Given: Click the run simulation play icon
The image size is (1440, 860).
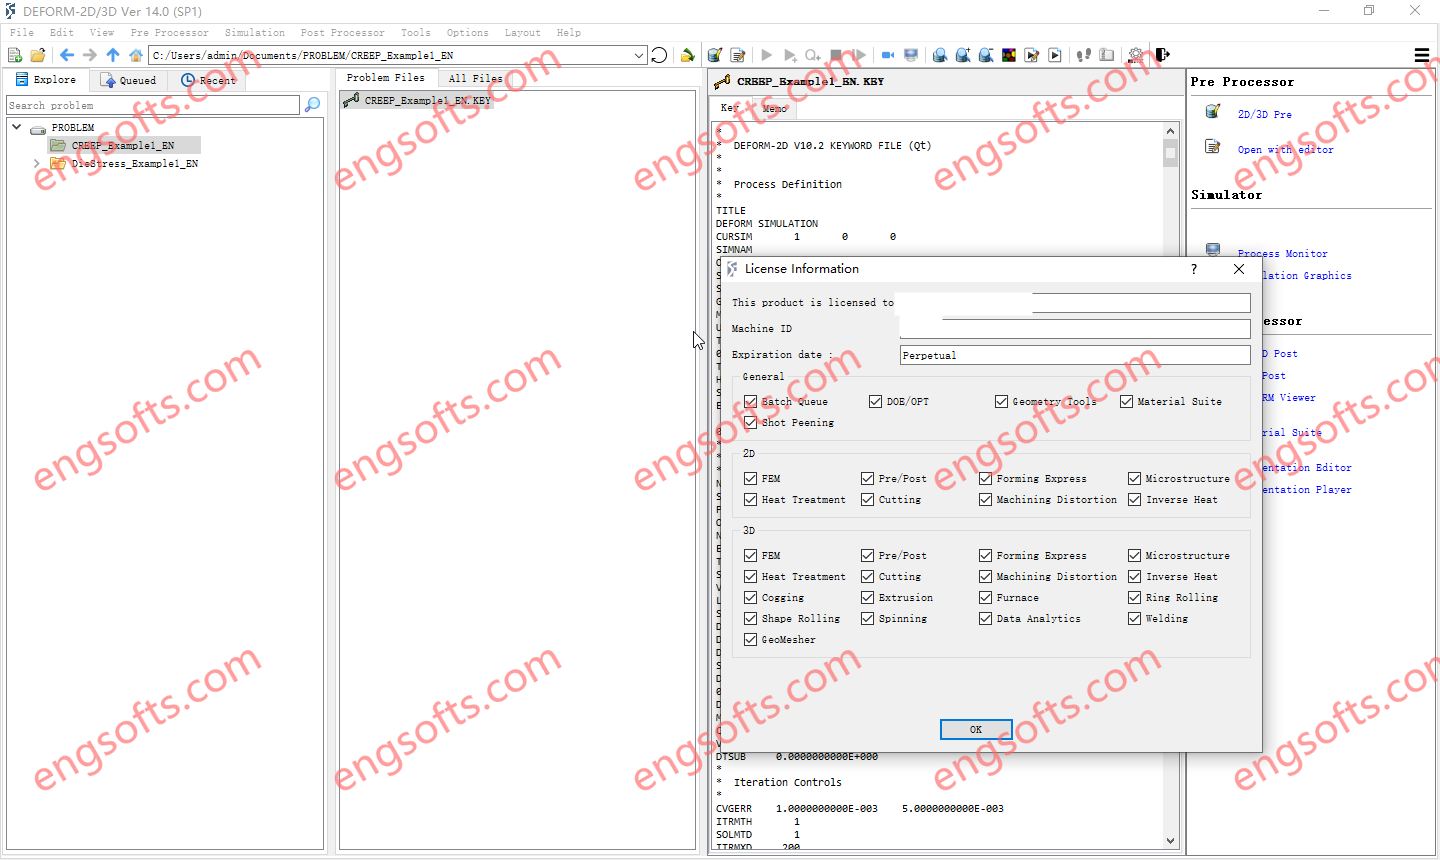Looking at the screenshot, I should click(767, 55).
